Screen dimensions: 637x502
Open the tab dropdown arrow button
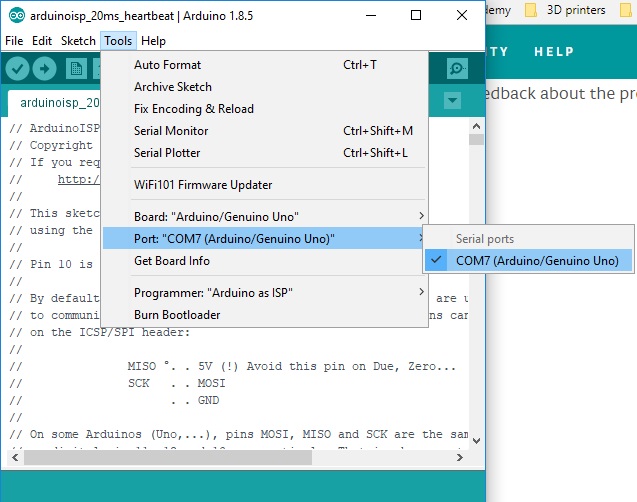pos(453,100)
